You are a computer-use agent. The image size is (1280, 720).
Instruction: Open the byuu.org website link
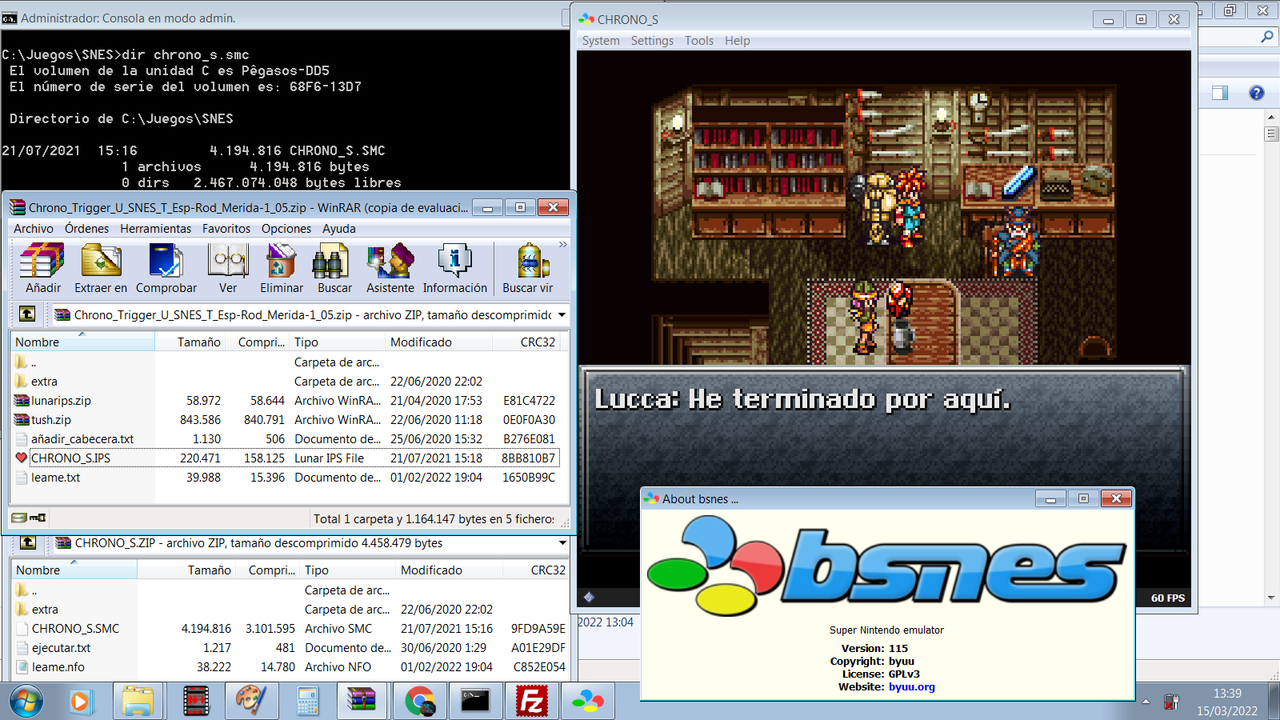[x=911, y=687]
